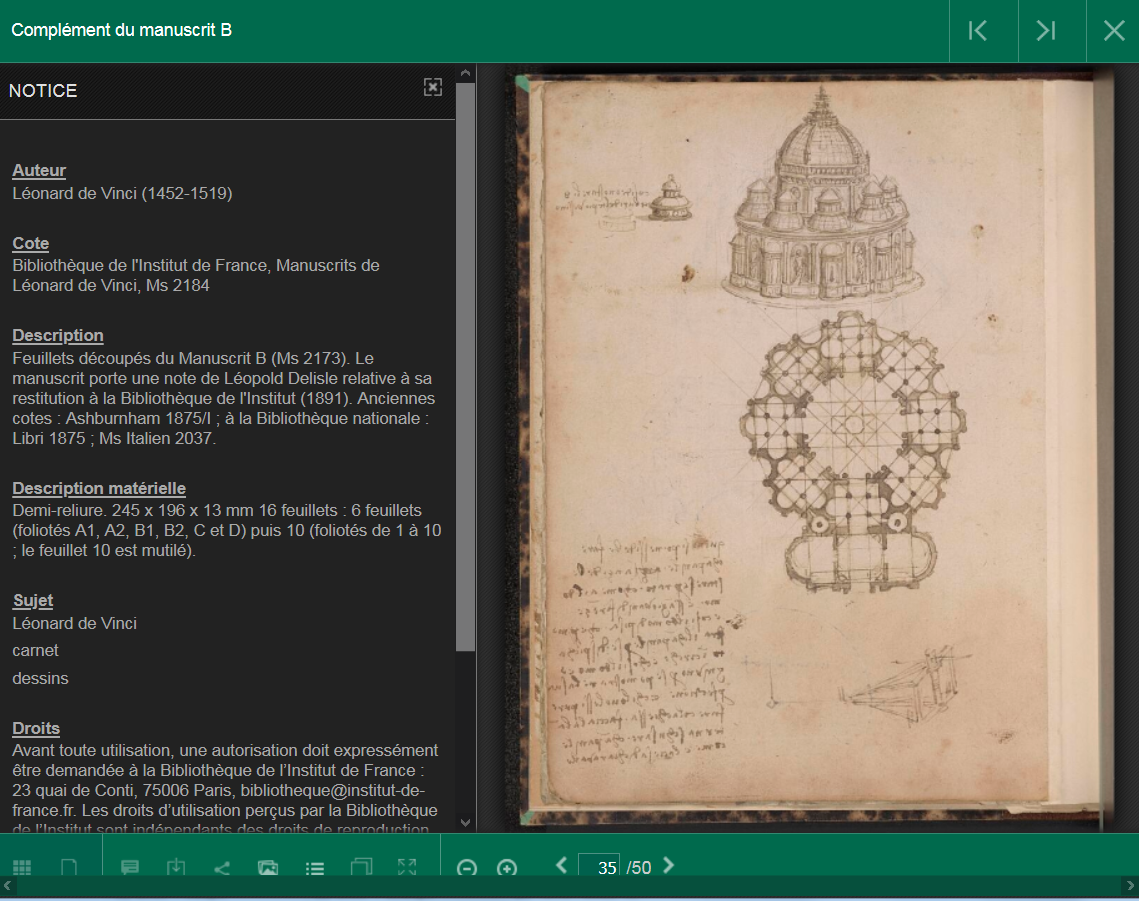The height and width of the screenshot is (901, 1139).
Task: Click the horizontal scrollbar left arrow
Action: pyautogui.click(x=7, y=886)
